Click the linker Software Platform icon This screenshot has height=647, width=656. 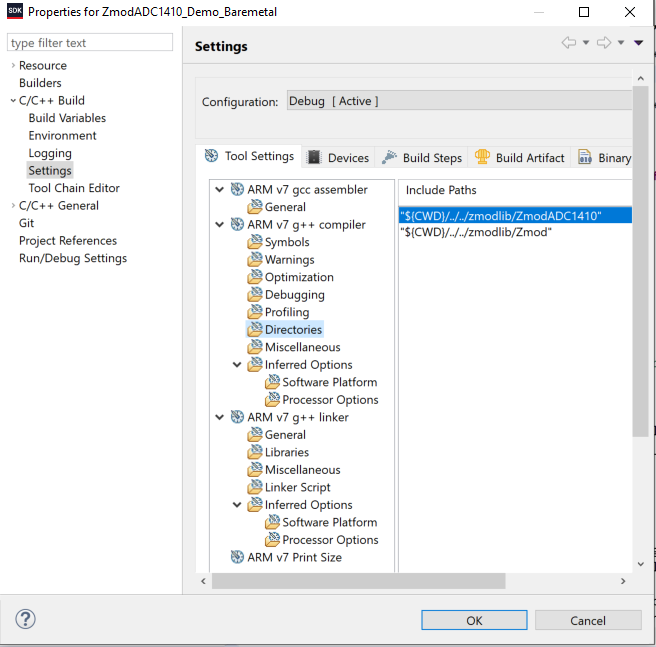tap(272, 522)
